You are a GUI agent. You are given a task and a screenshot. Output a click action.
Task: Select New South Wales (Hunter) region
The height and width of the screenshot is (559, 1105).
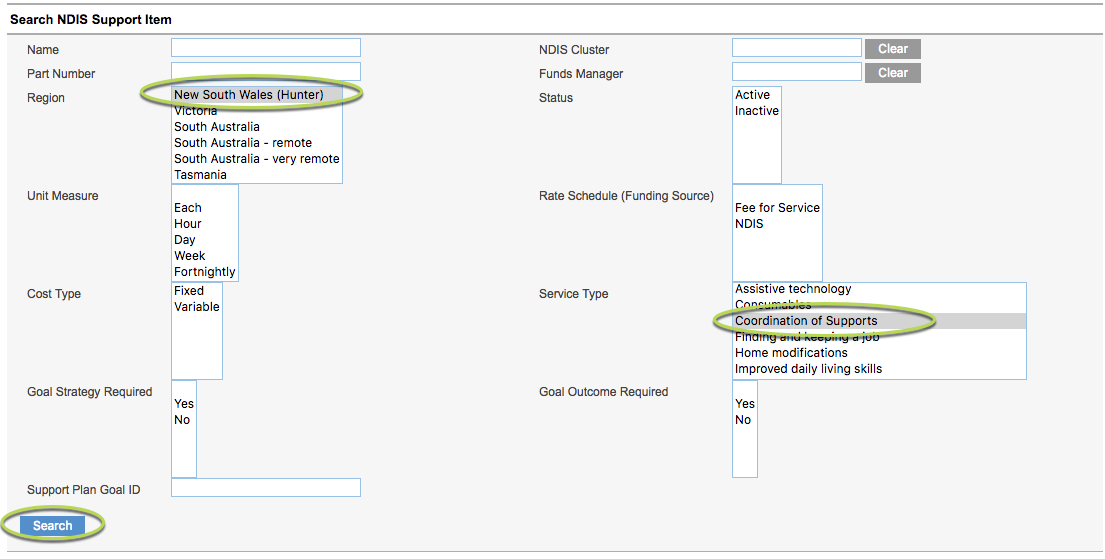pos(257,94)
